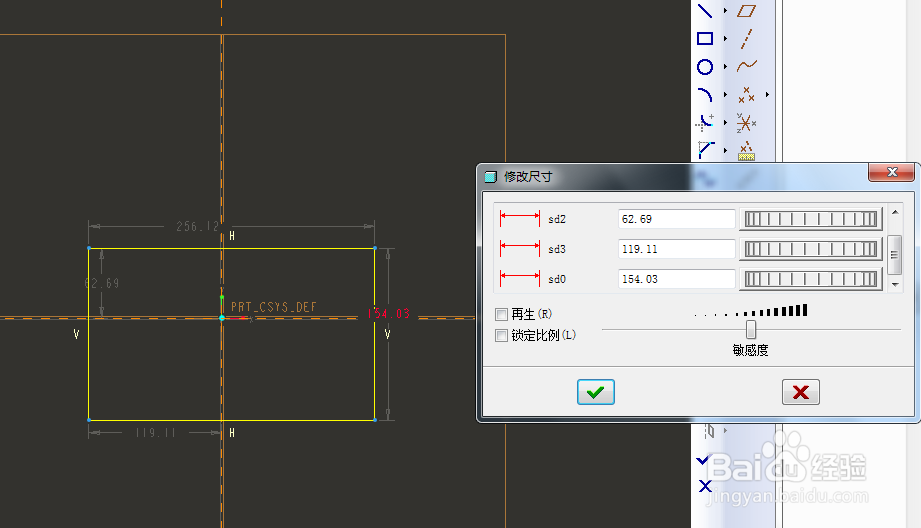
Task: Select the Spline curve tool
Action: (x=747, y=65)
